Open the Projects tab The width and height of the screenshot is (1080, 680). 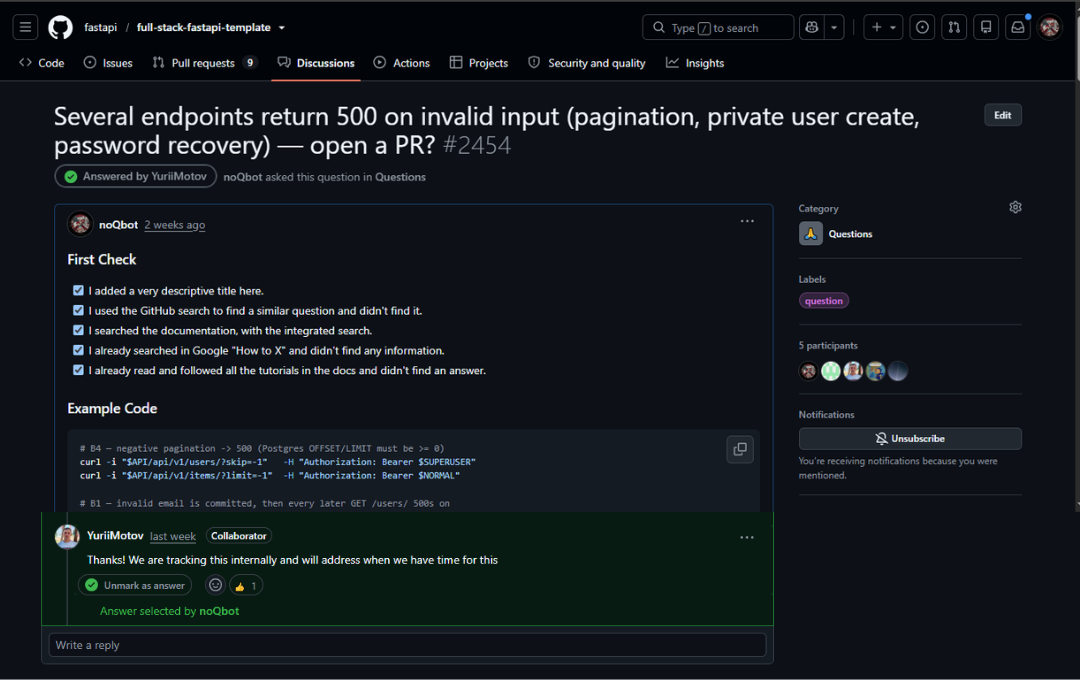[x=479, y=63]
